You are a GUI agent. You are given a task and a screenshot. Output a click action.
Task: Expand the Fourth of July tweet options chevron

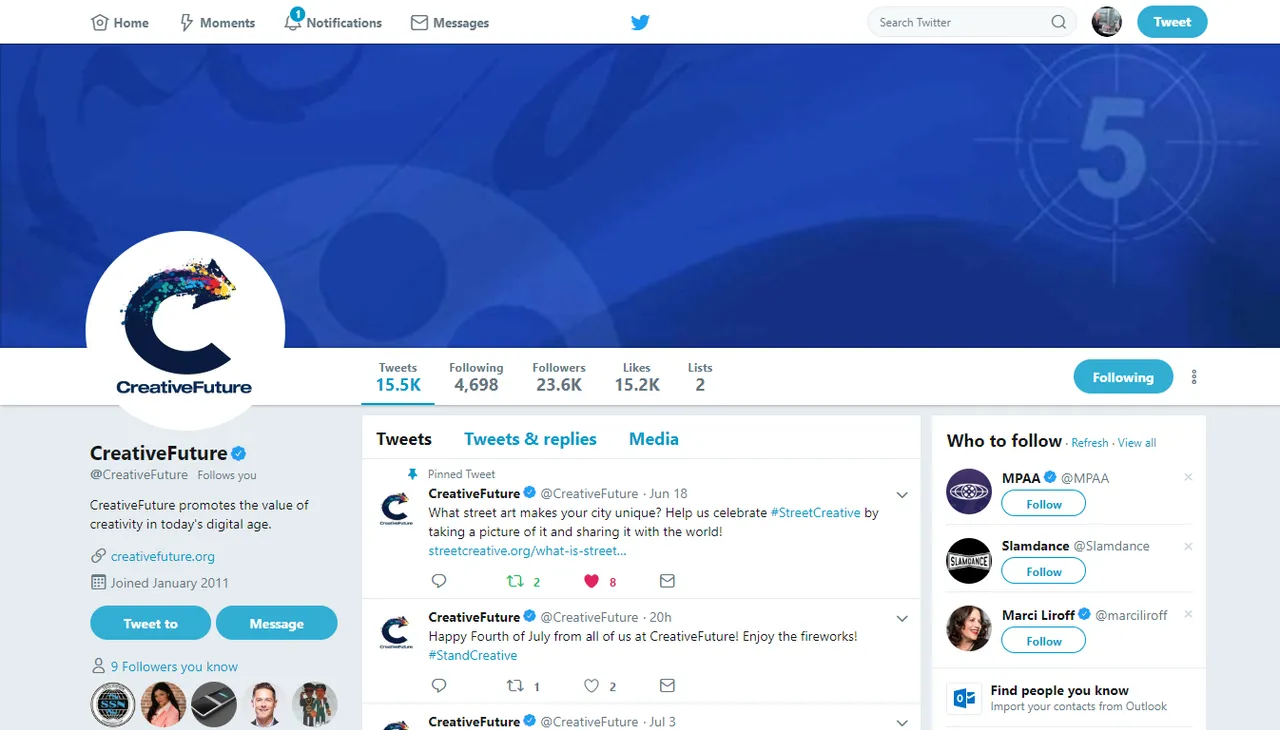(902, 619)
